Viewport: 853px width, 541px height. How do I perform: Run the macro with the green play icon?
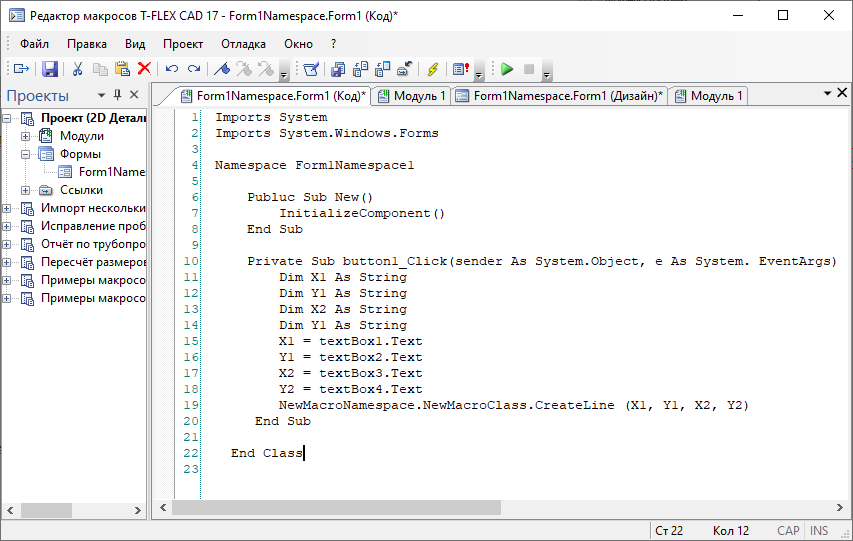pos(507,69)
